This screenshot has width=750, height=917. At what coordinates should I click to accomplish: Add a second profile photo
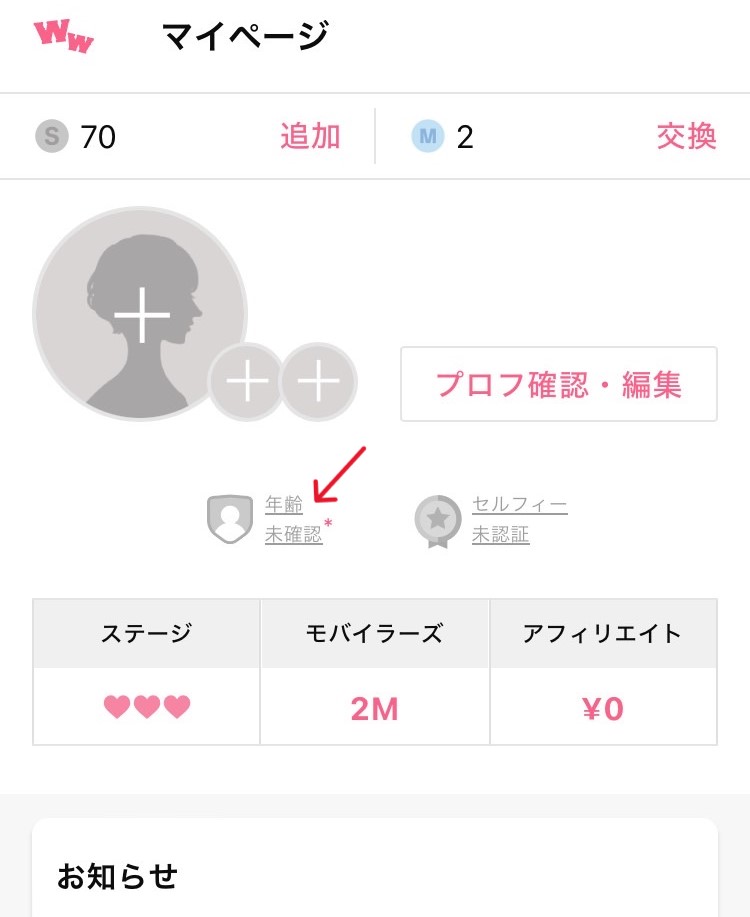tap(246, 381)
